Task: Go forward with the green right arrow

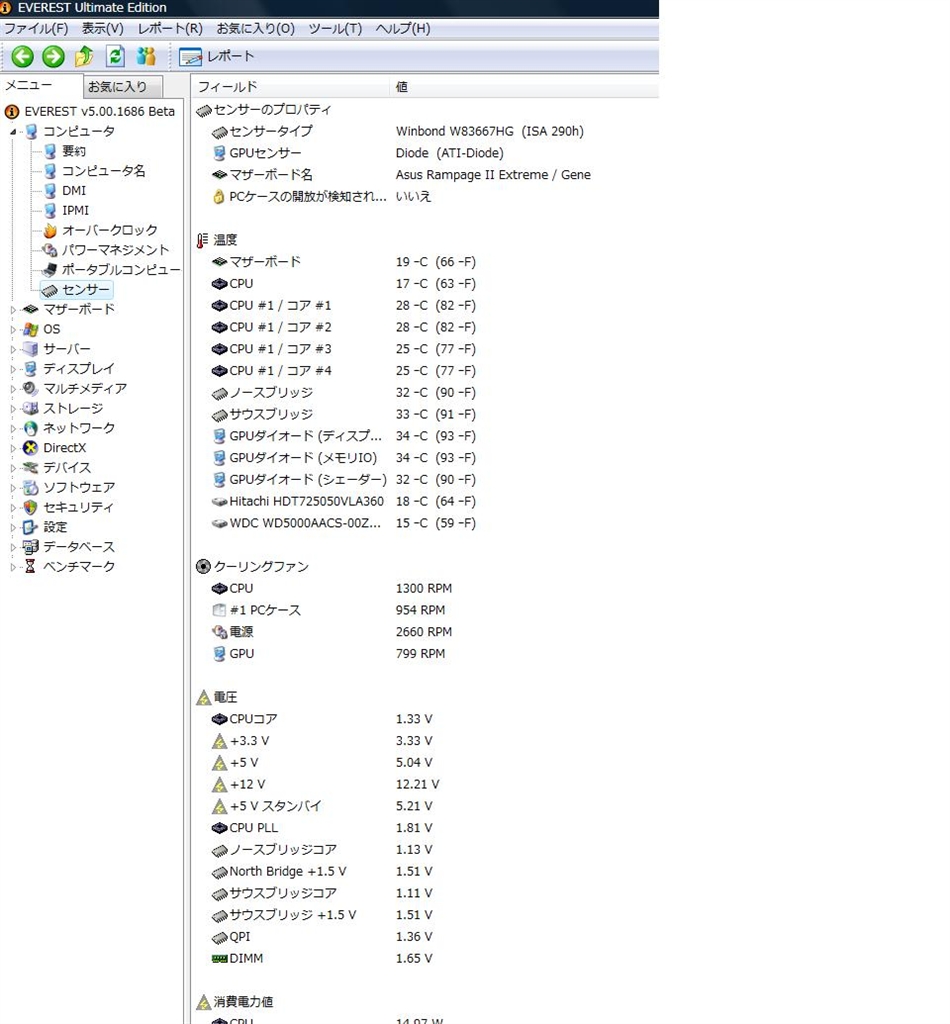Action: tap(54, 57)
